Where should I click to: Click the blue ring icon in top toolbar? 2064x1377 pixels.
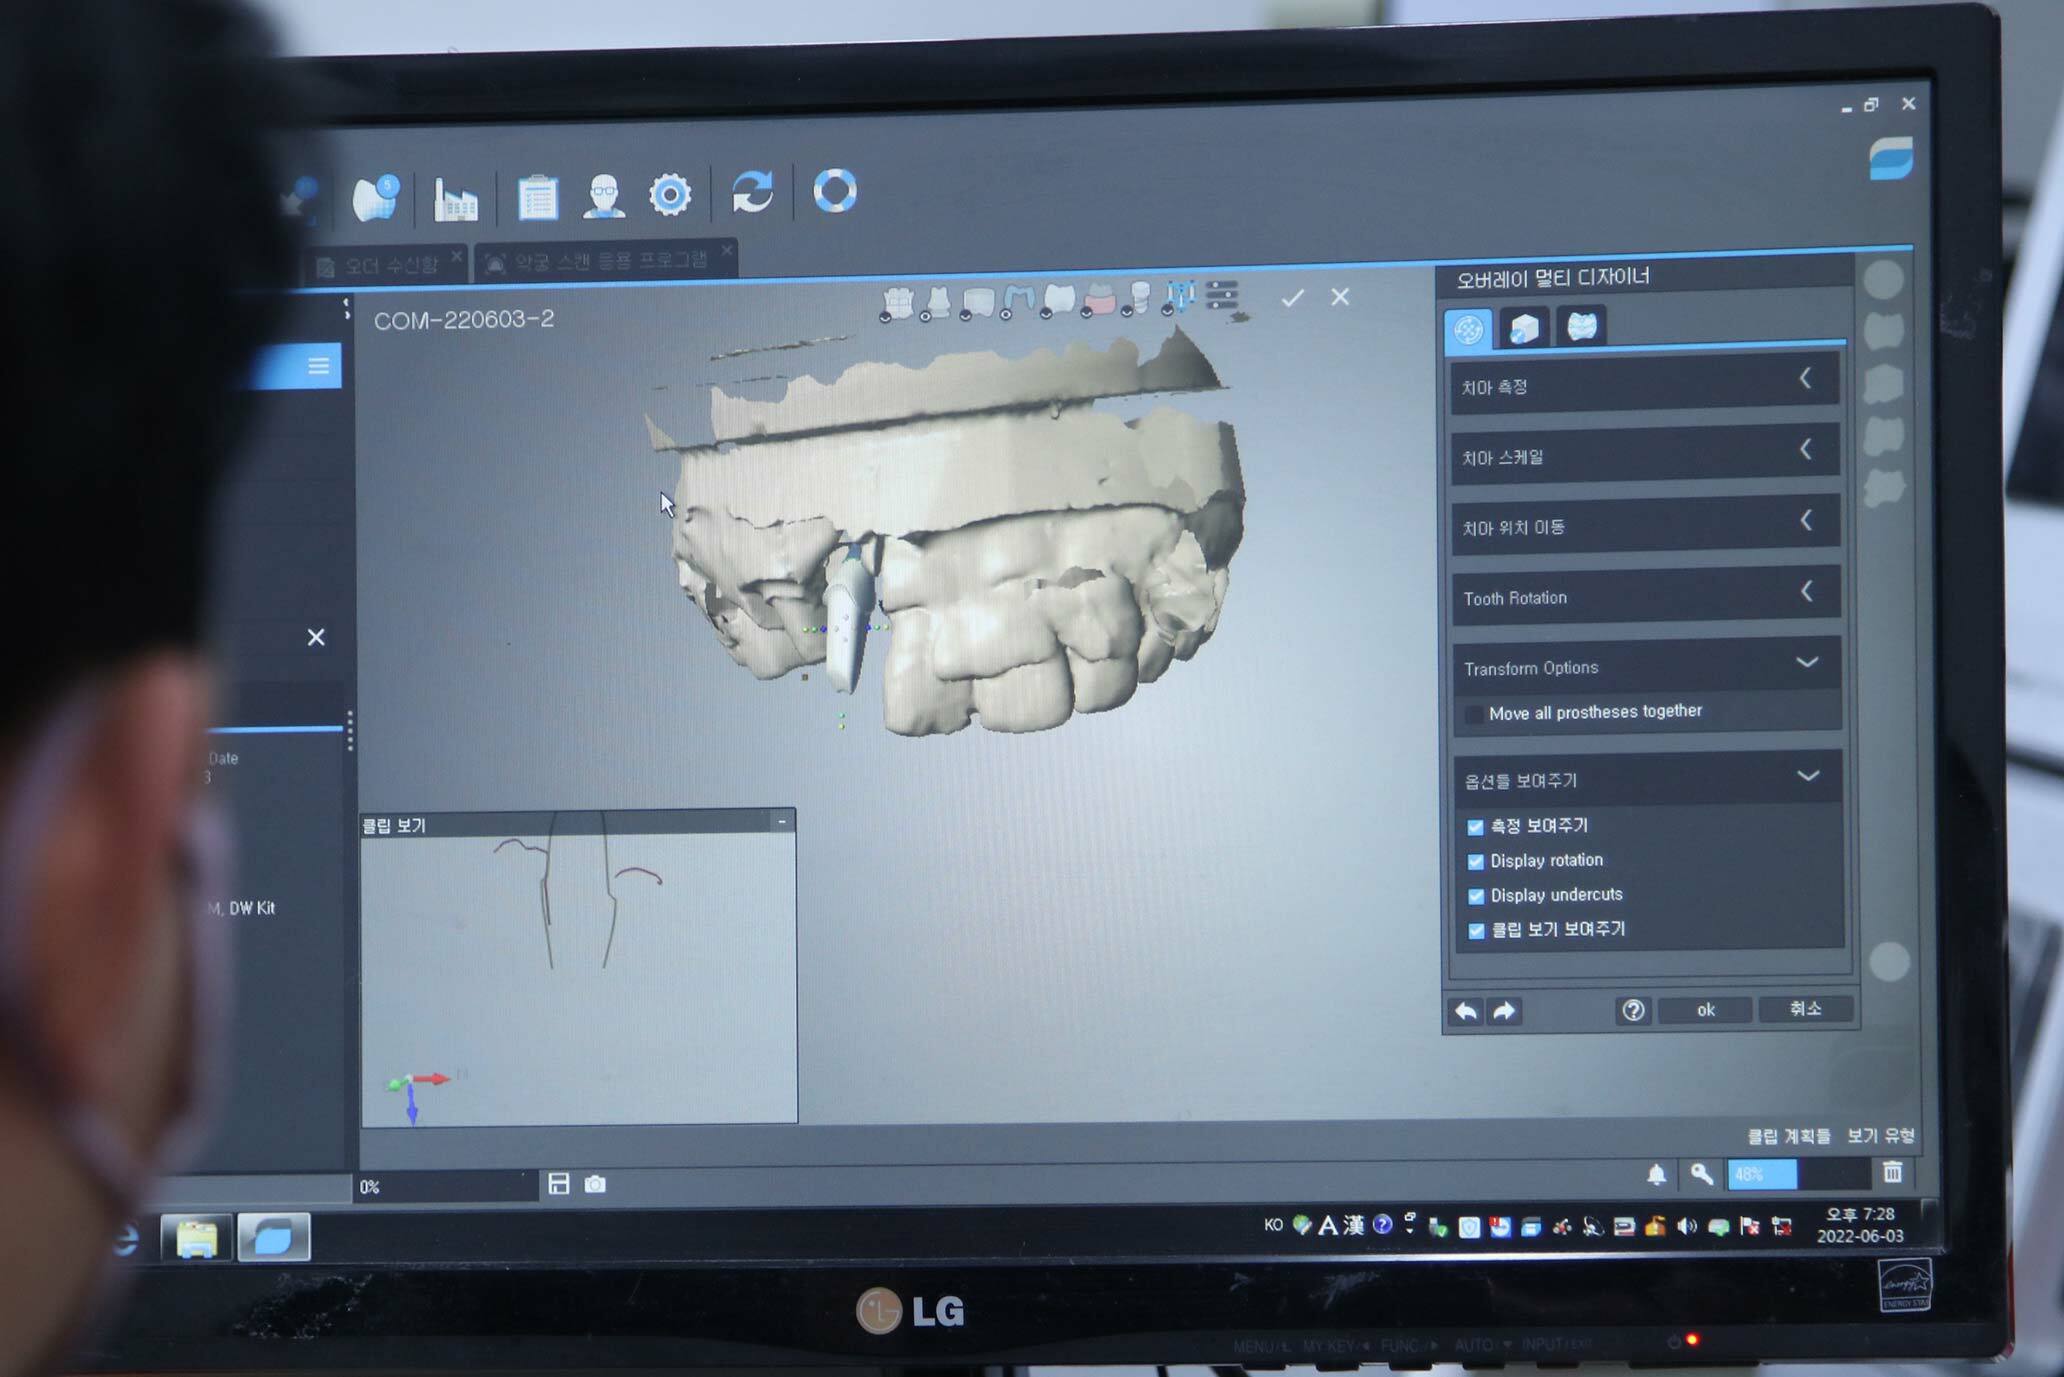[x=835, y=190]
